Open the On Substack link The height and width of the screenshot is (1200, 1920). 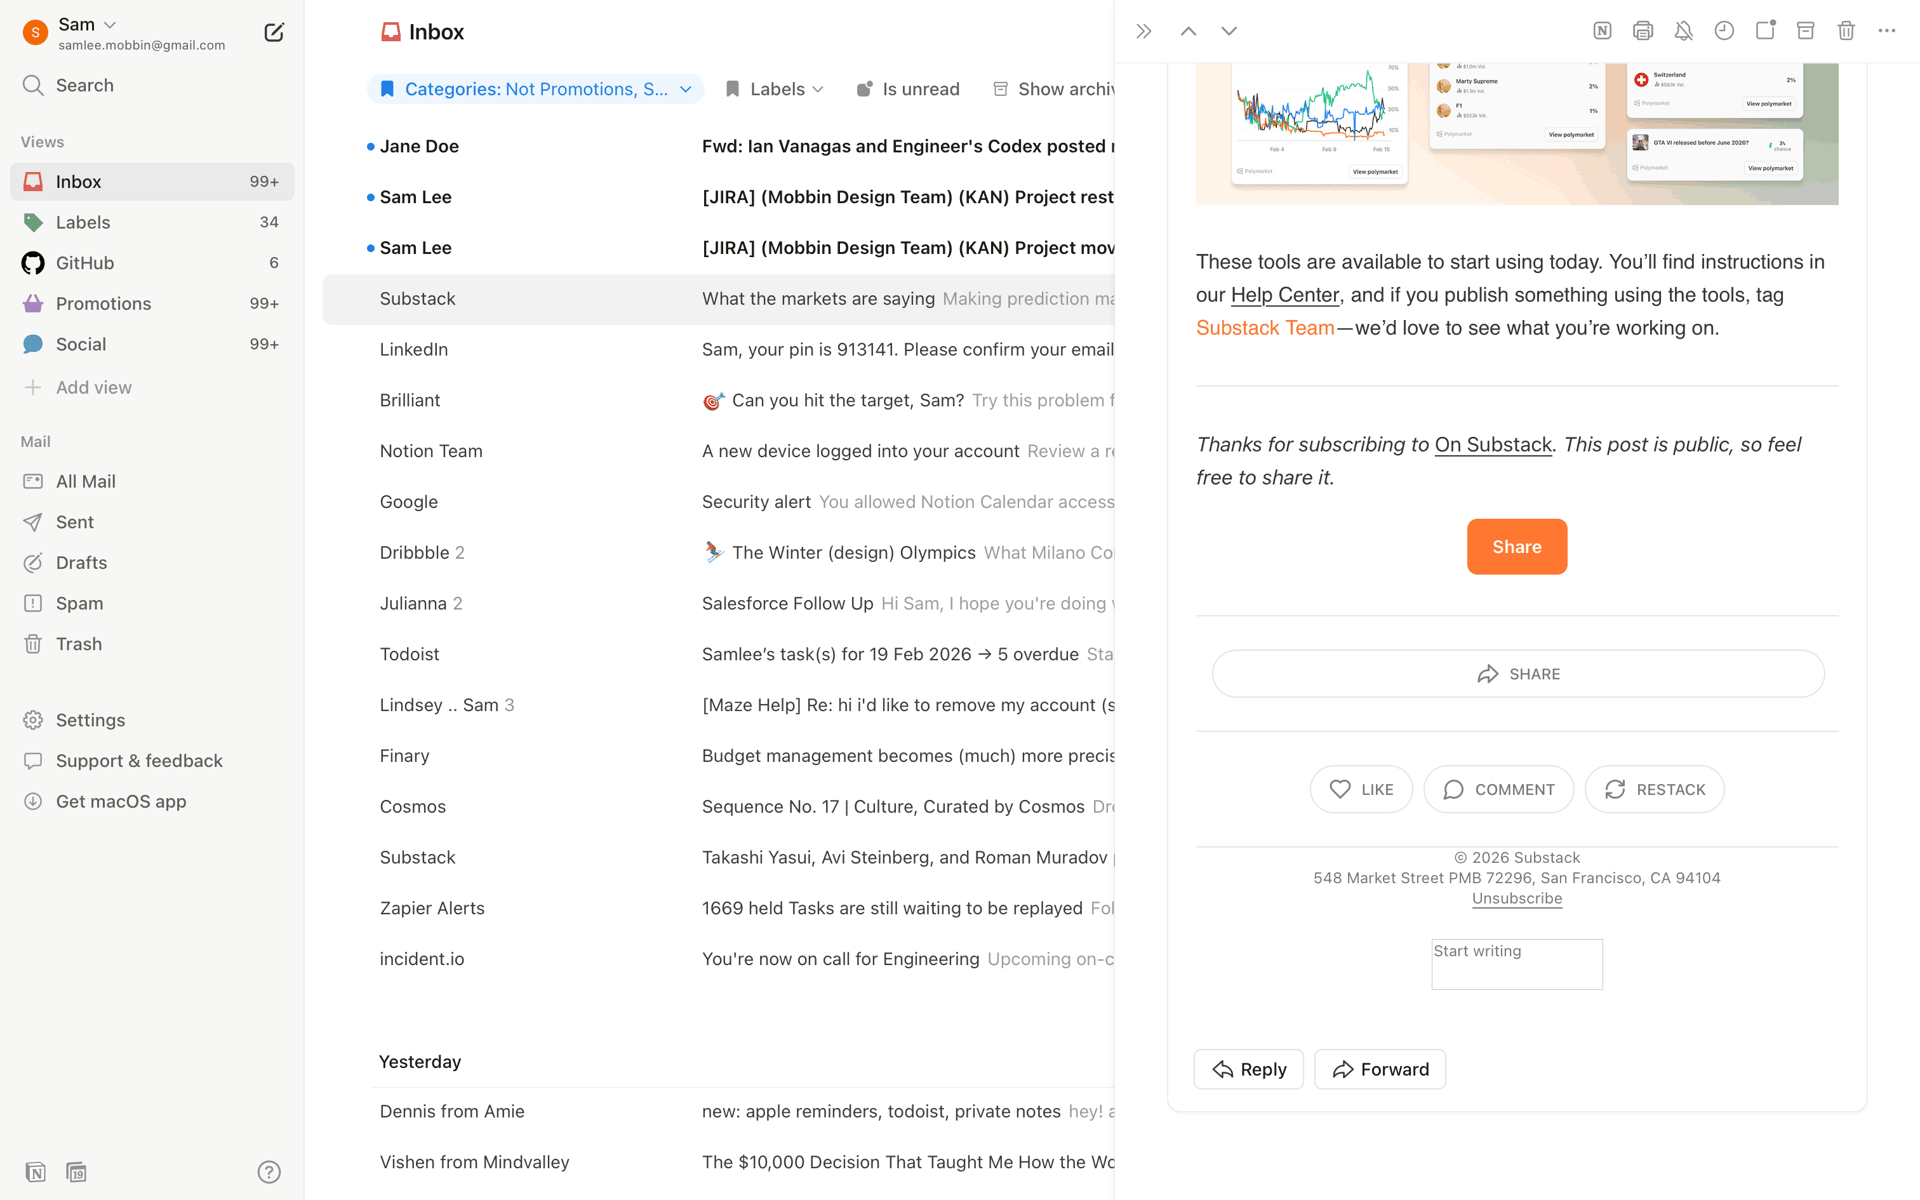coord(1493,445)
